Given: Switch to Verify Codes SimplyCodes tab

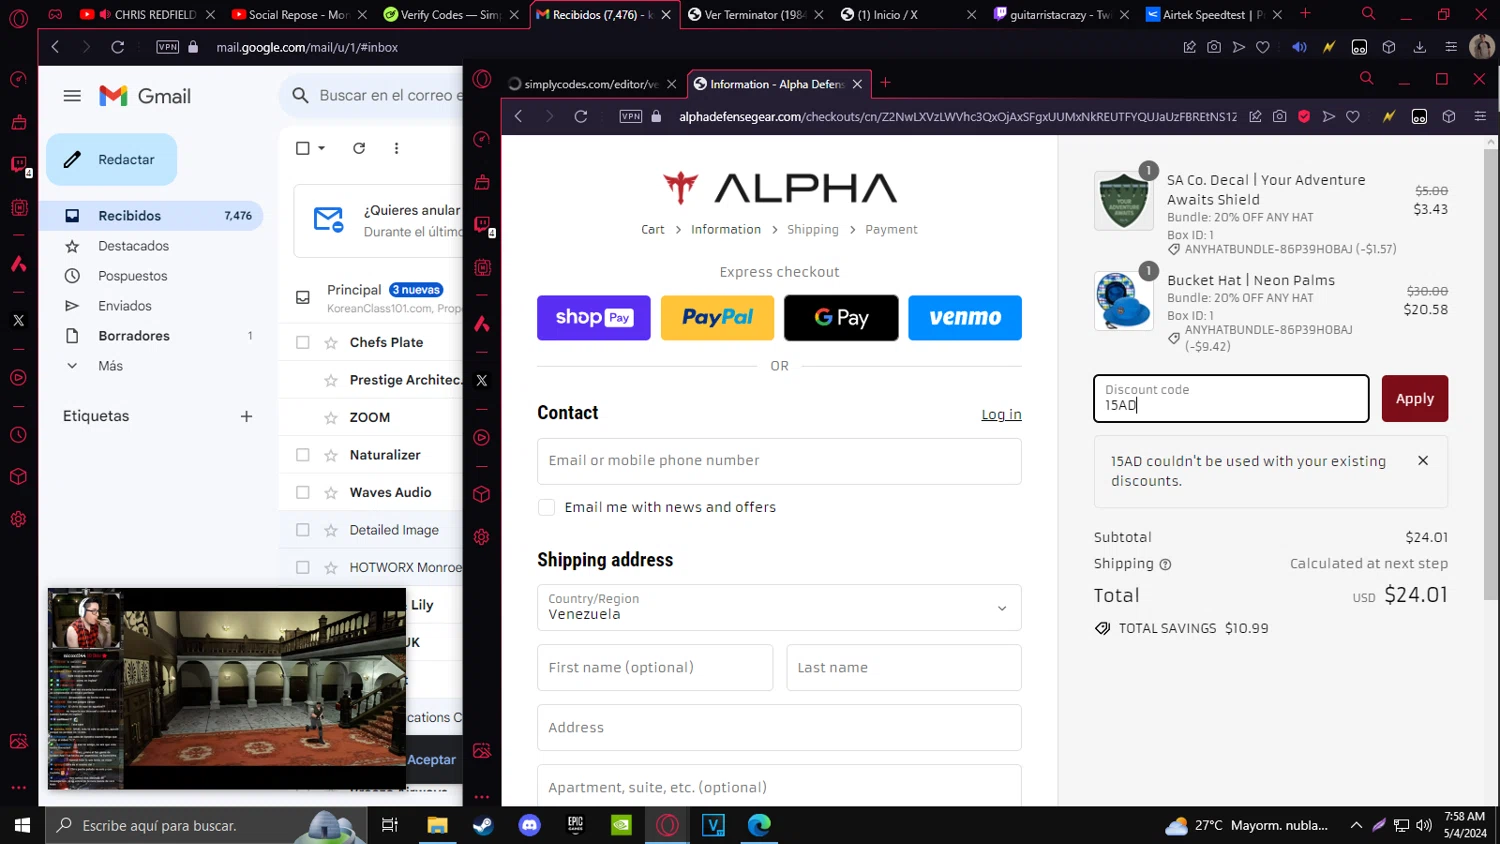Looking at the screenshot, I should (x=450, y=14).
